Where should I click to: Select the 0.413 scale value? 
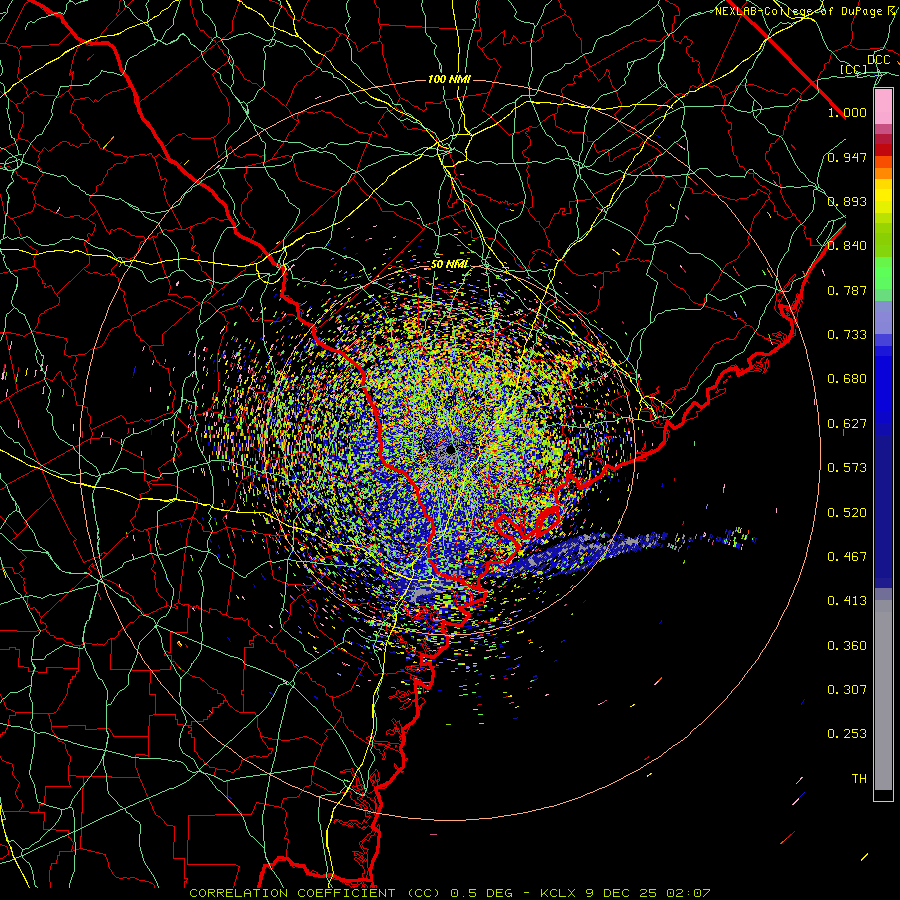pos(847,601)
